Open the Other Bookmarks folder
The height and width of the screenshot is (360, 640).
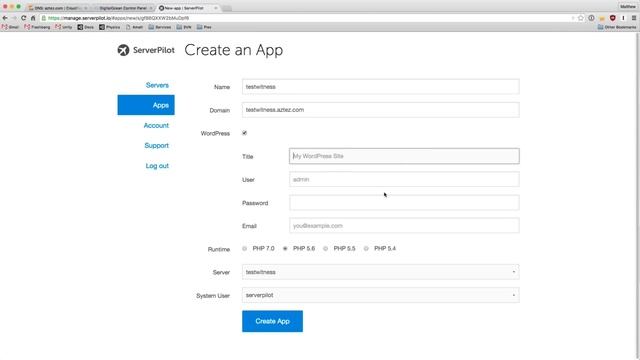click(617, 27)
